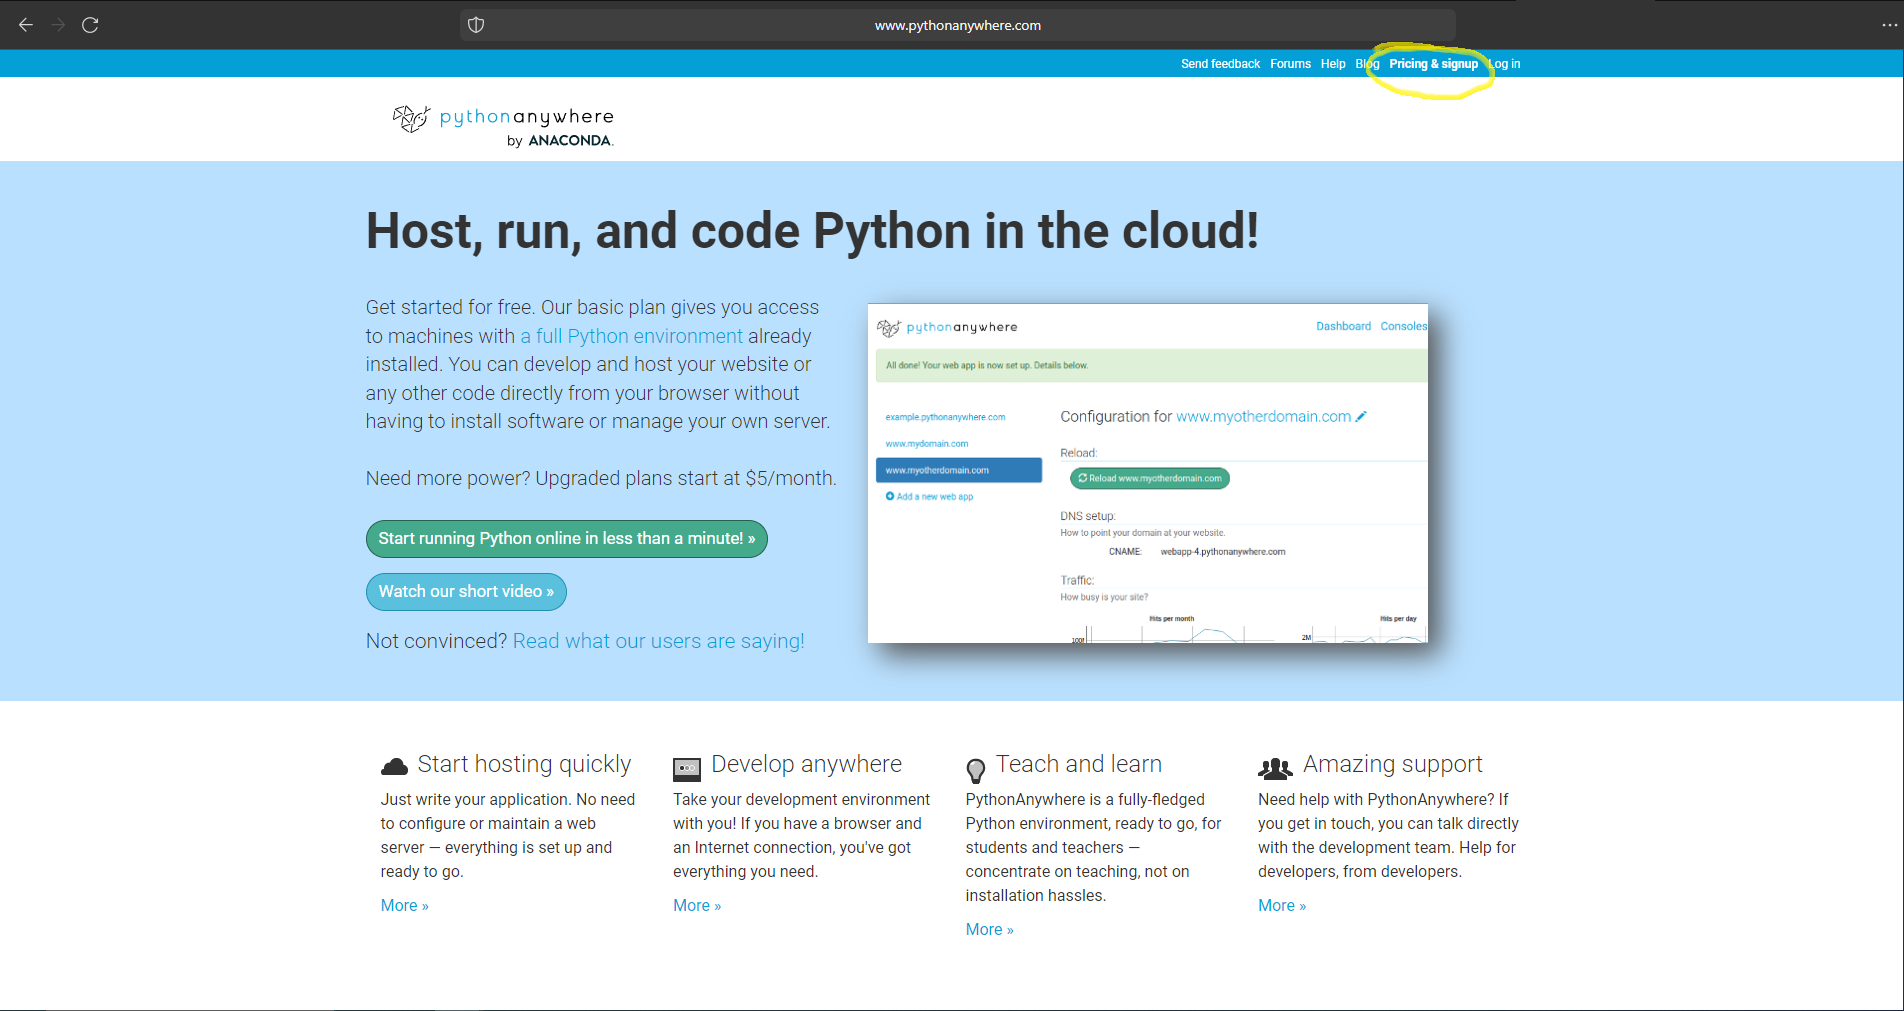
Task: Click 'Develop anywhere' heading text
Action: coord(806,764)
